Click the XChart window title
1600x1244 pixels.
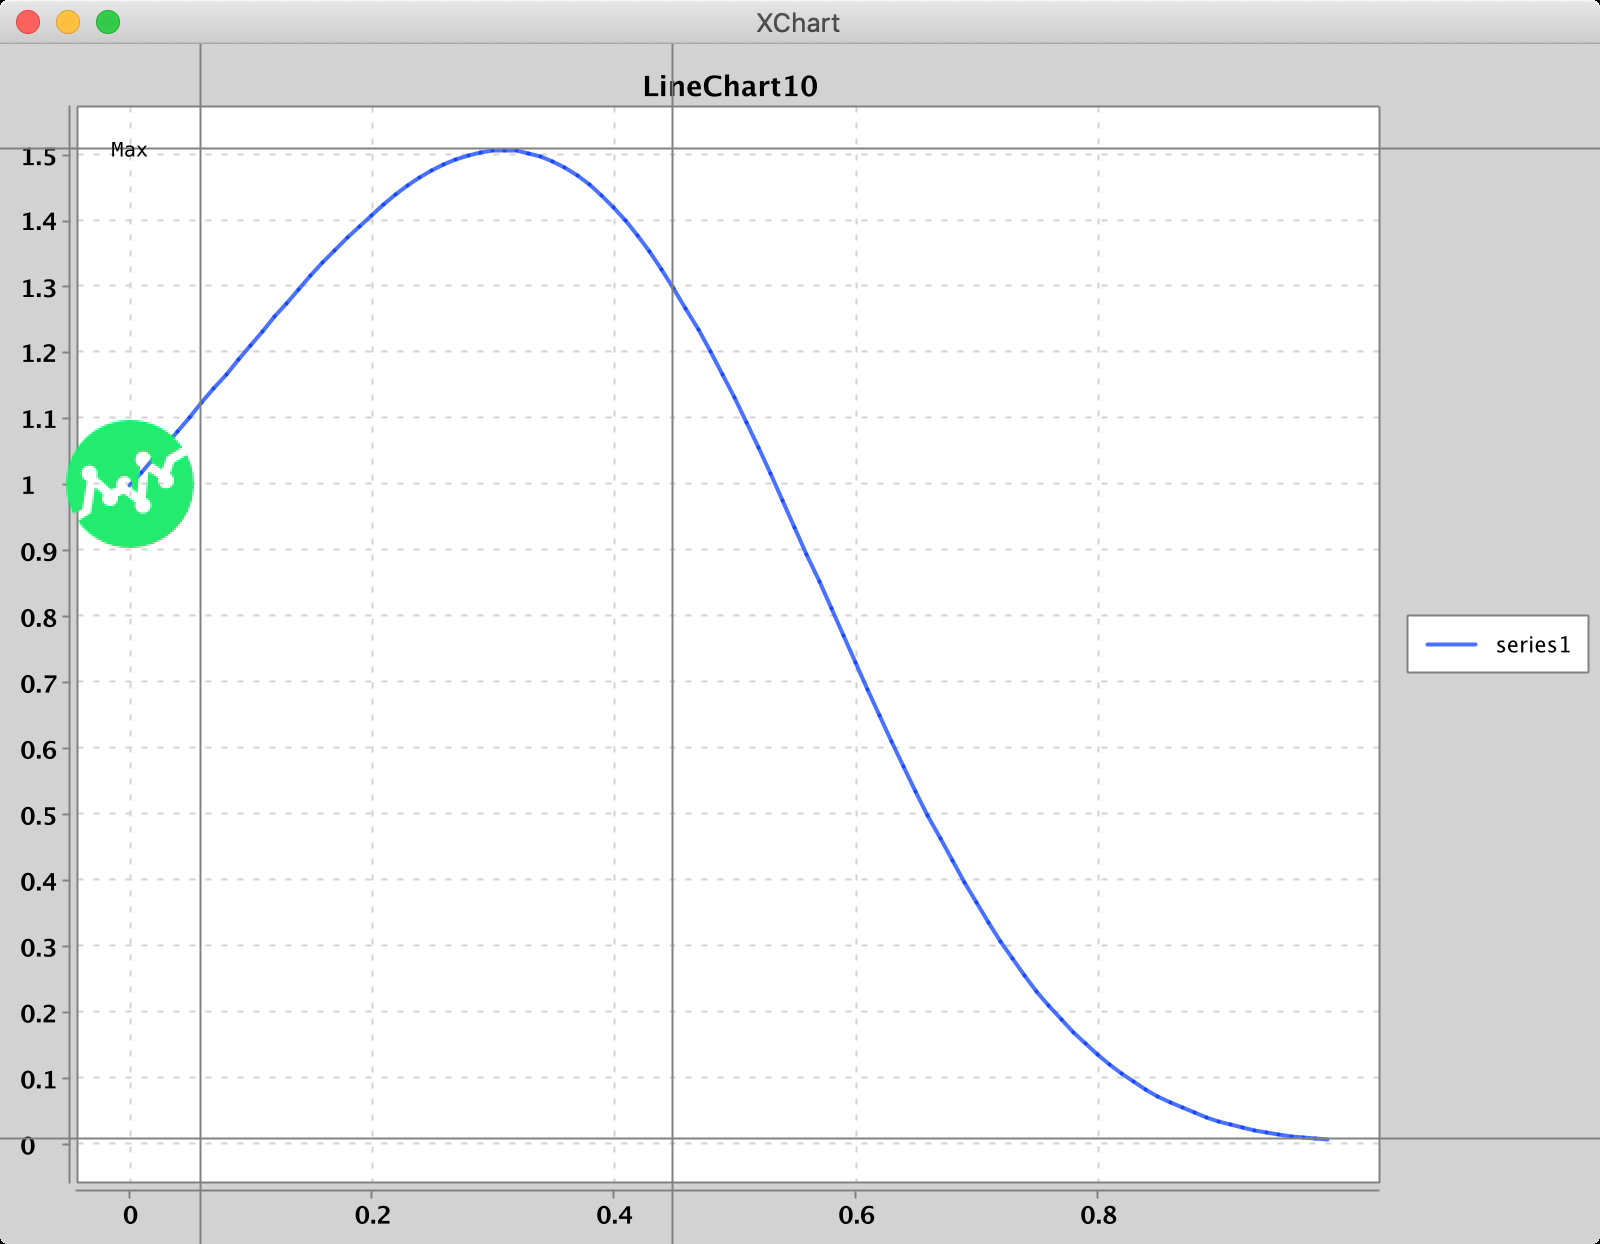[x=798, y=23]
